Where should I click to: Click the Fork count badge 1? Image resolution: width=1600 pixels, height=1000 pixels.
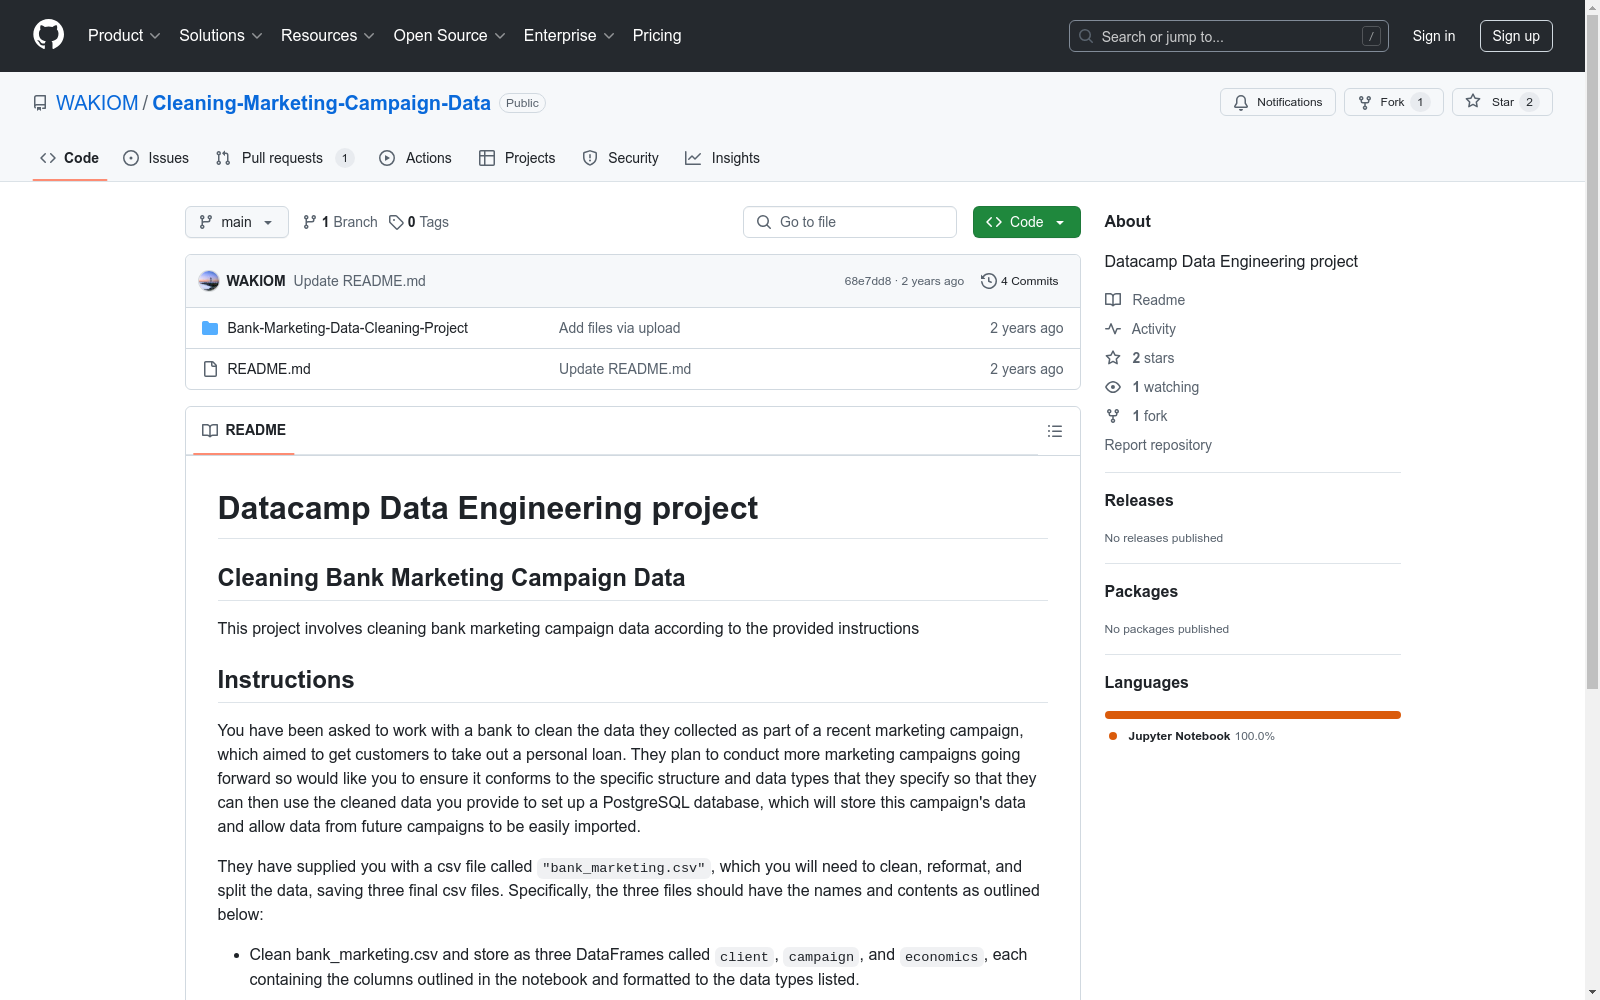tap(1420, 102)
